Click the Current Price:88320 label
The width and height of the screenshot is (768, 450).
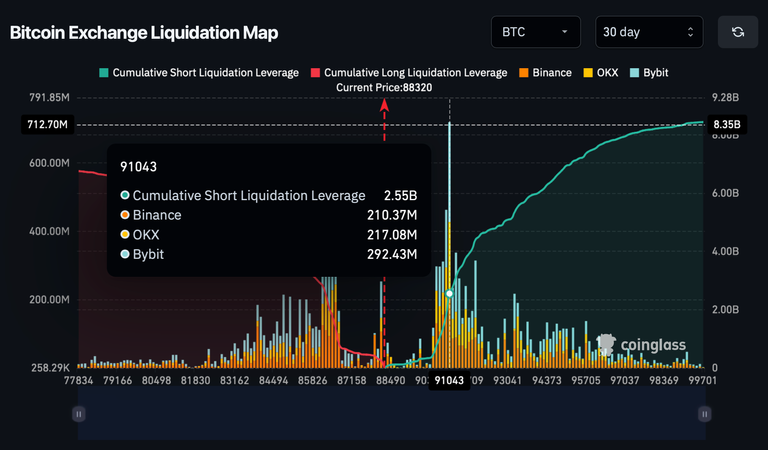coord(384,88)
